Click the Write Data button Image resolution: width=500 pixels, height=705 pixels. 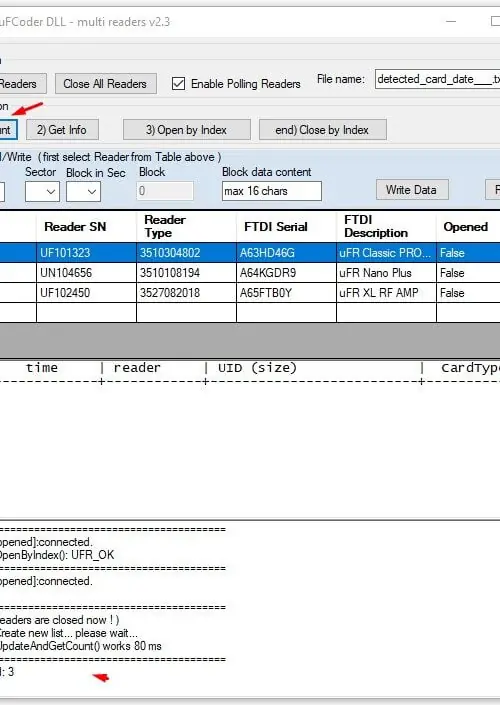point(412,190)
